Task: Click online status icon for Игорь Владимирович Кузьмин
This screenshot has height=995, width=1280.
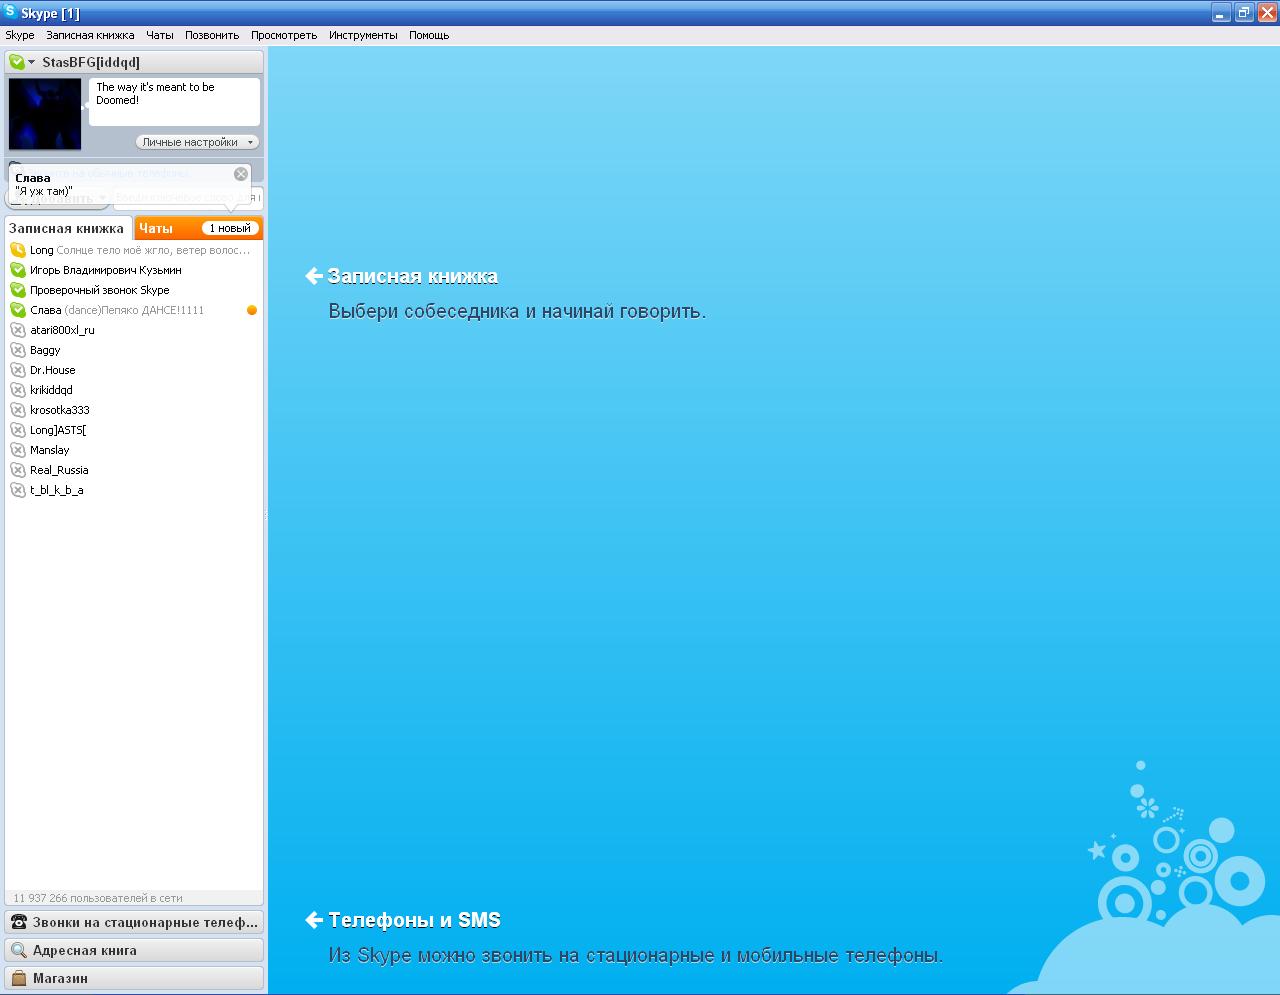Action: pos(18,270)
